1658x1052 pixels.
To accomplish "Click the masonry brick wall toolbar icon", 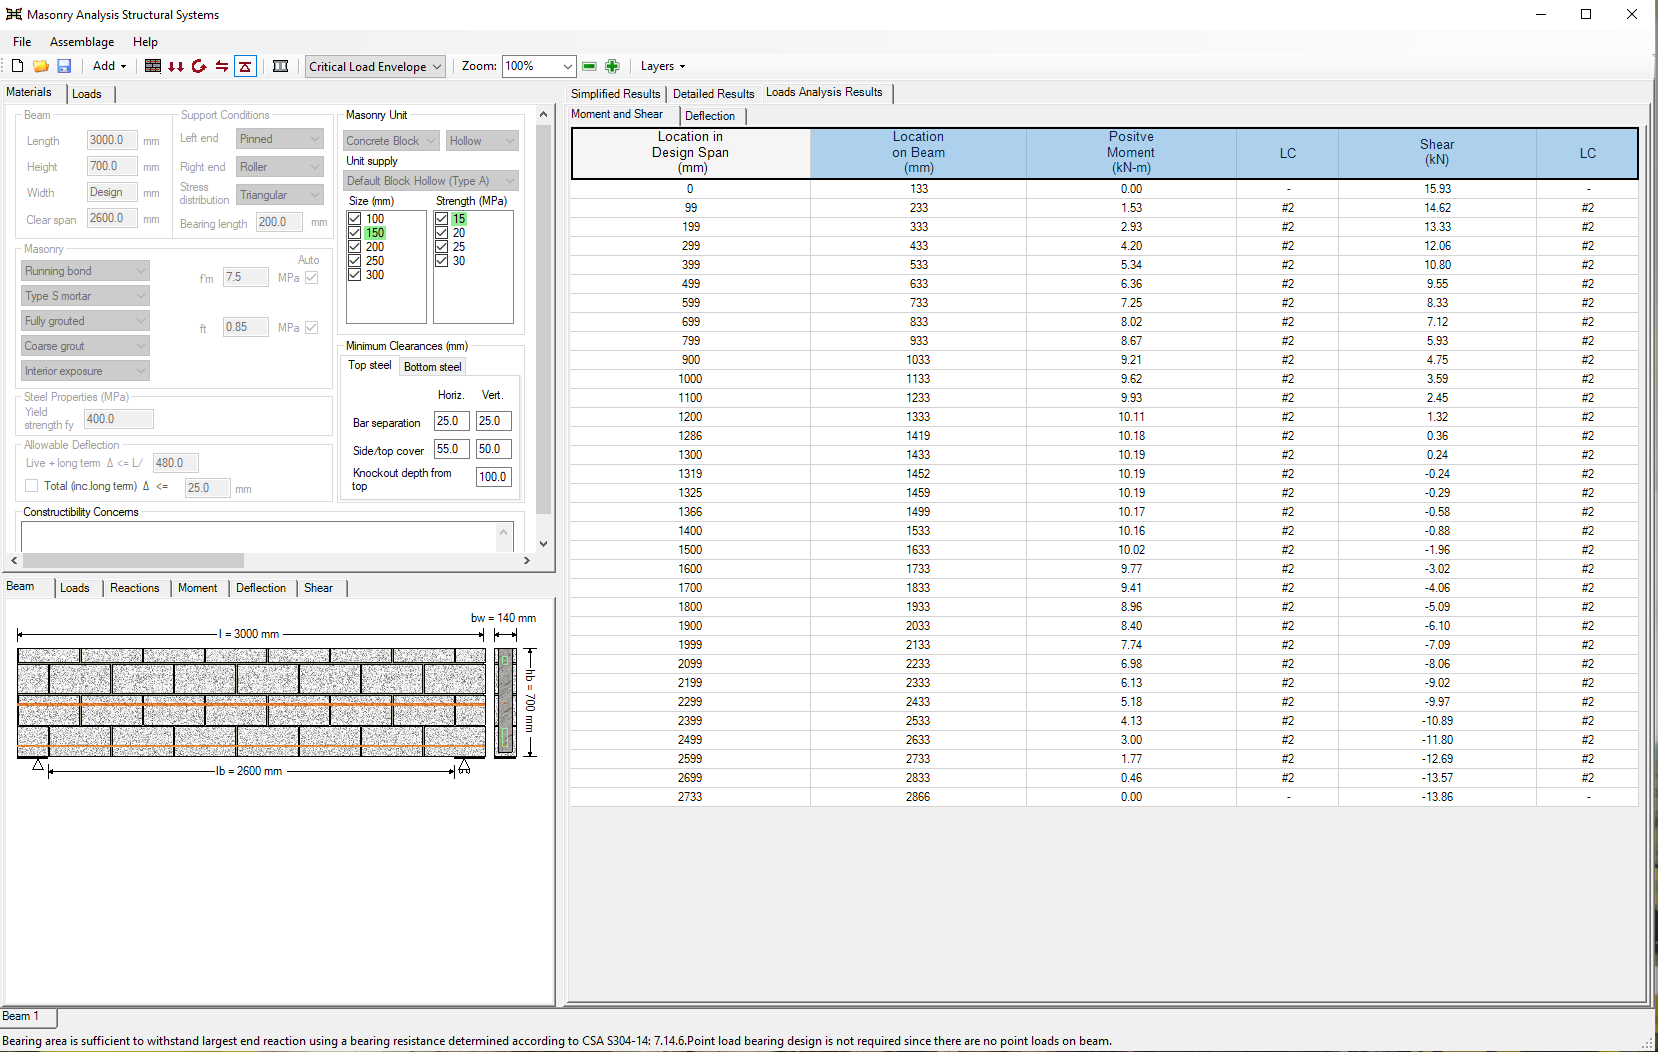I will [x=153, y=66].
